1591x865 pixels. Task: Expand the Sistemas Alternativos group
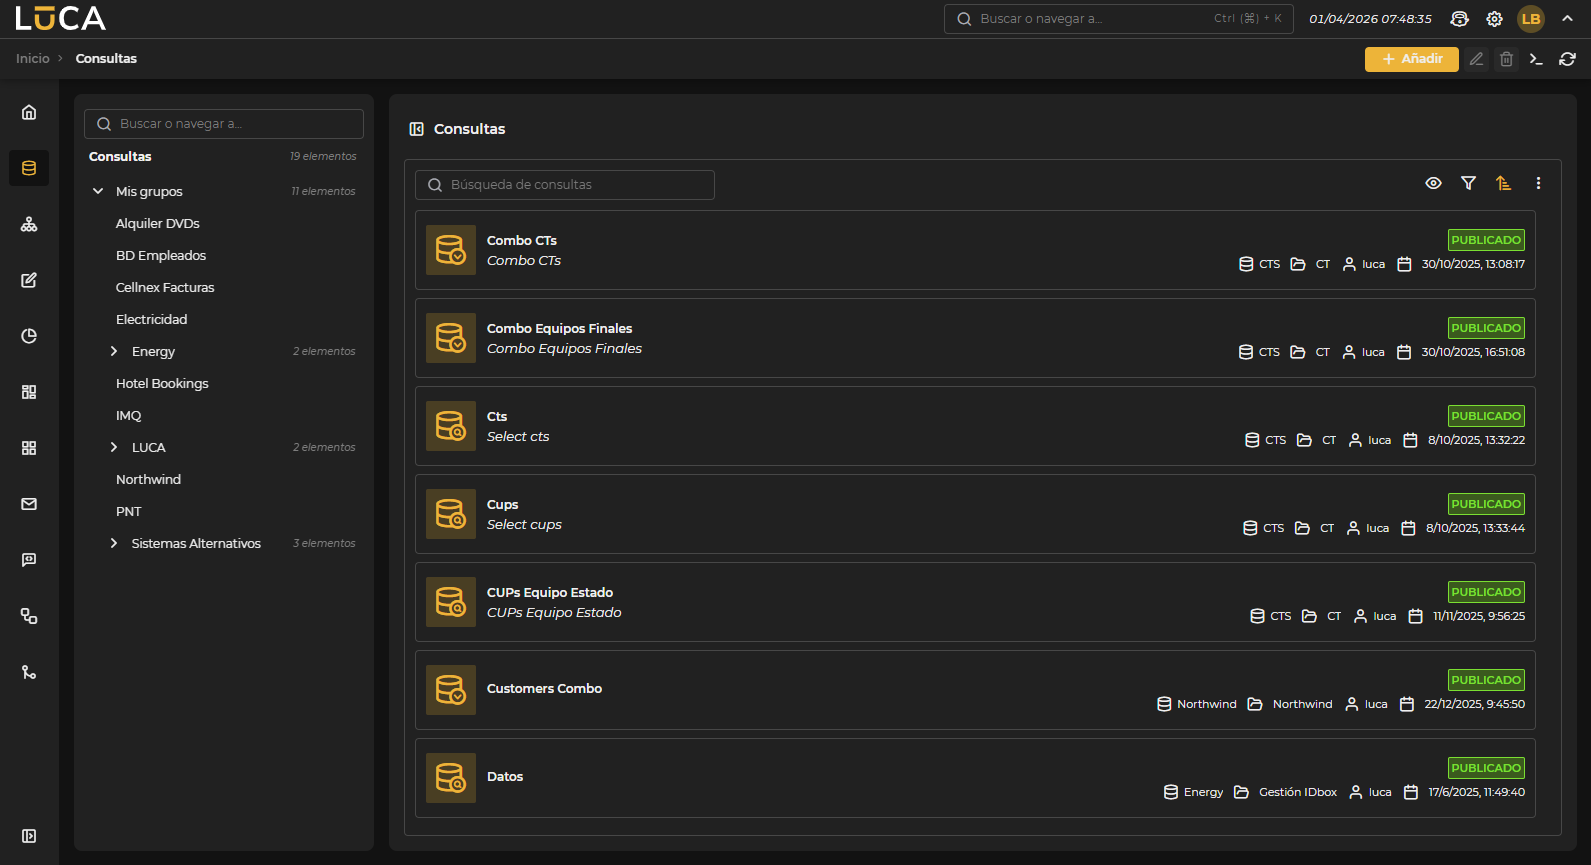tap(114, 543)
